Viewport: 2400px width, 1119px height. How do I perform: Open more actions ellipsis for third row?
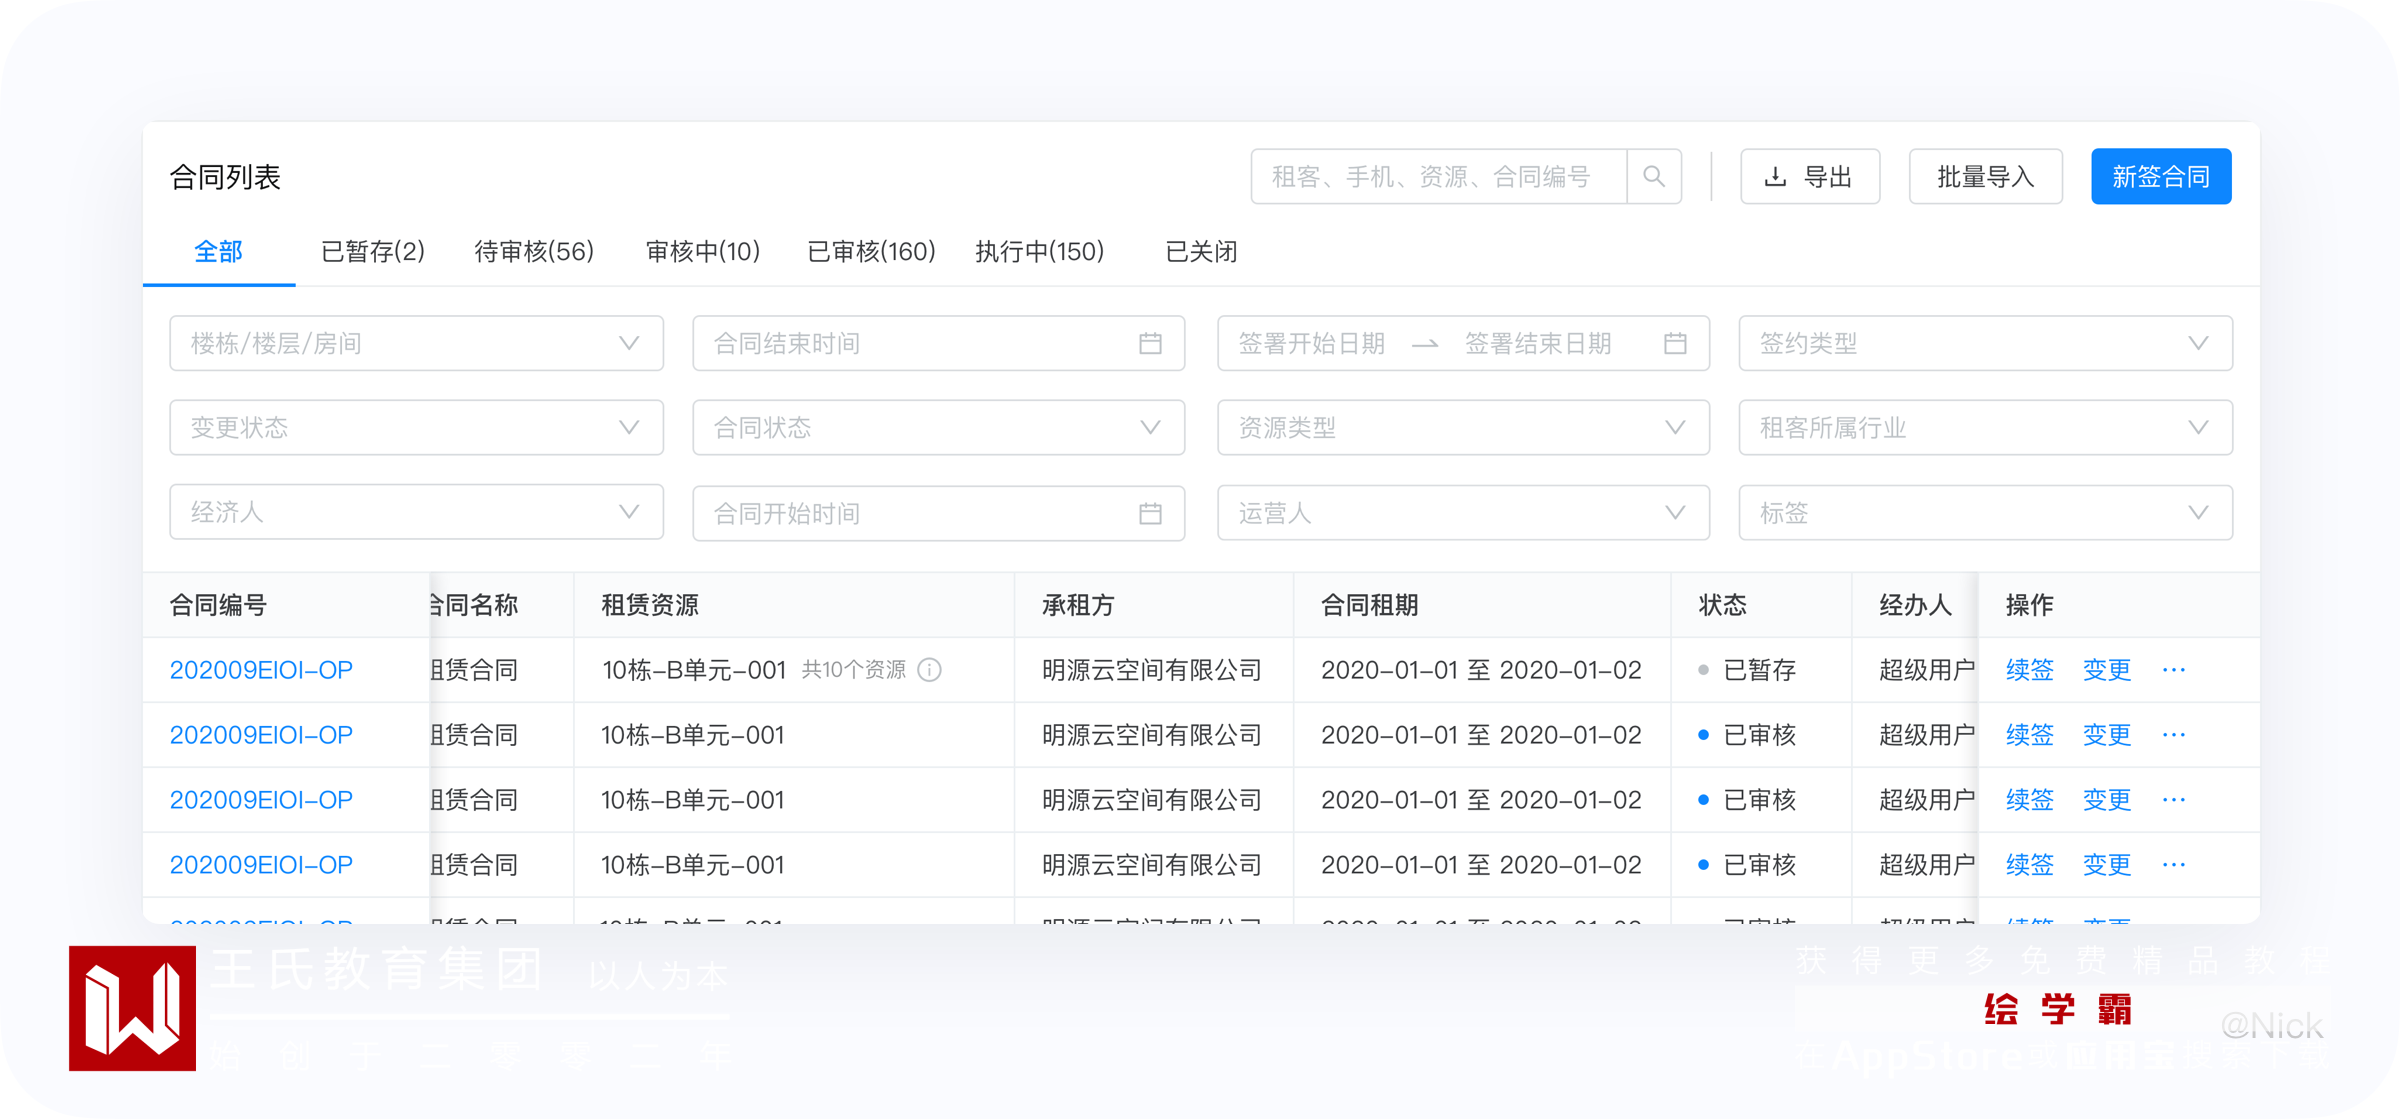click(2174, 800)
